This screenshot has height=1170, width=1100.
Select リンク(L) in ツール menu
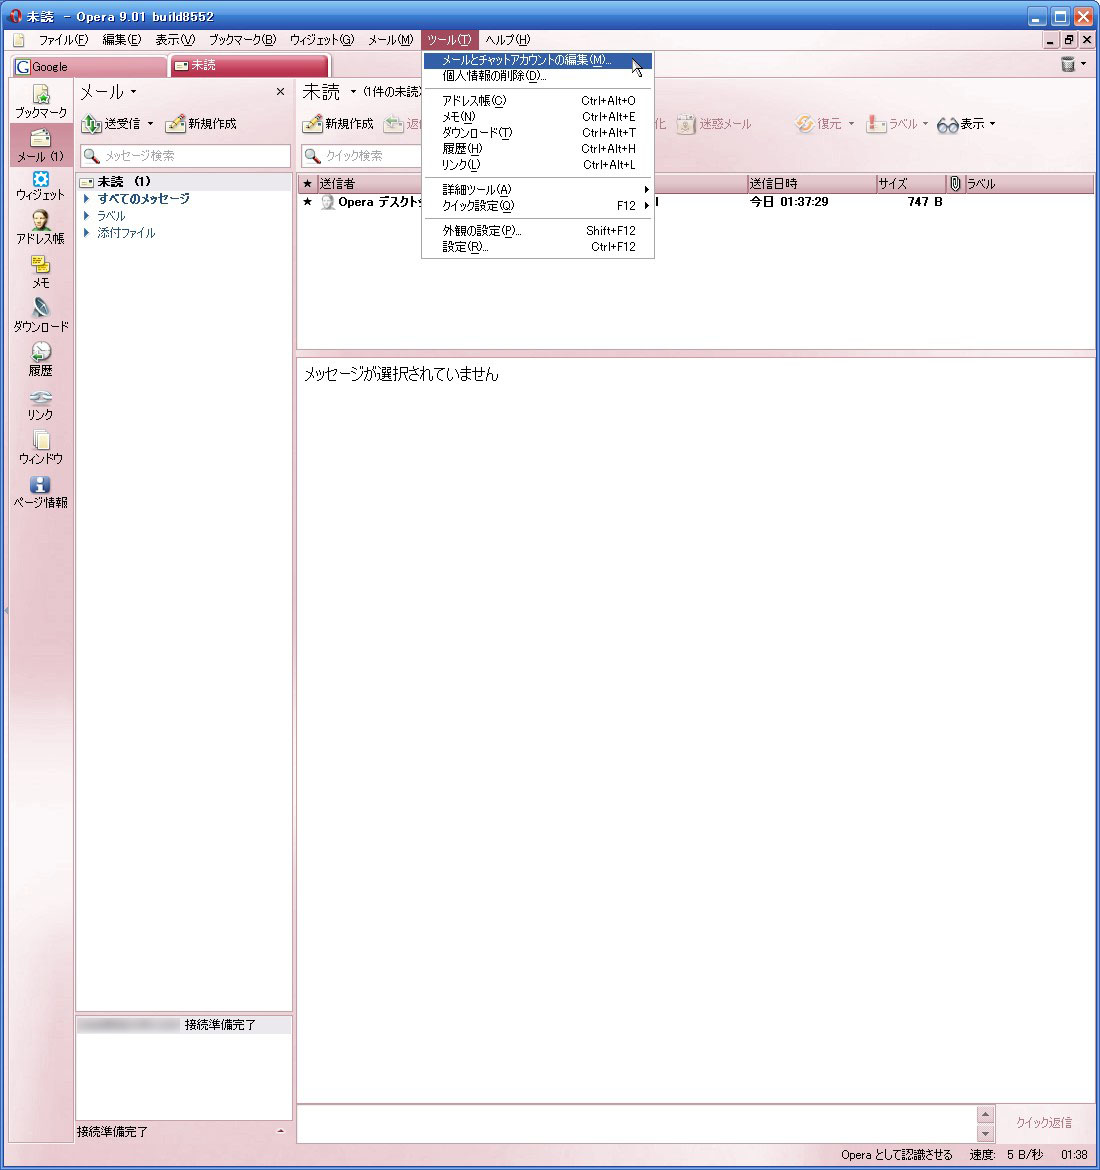(537, 165)
